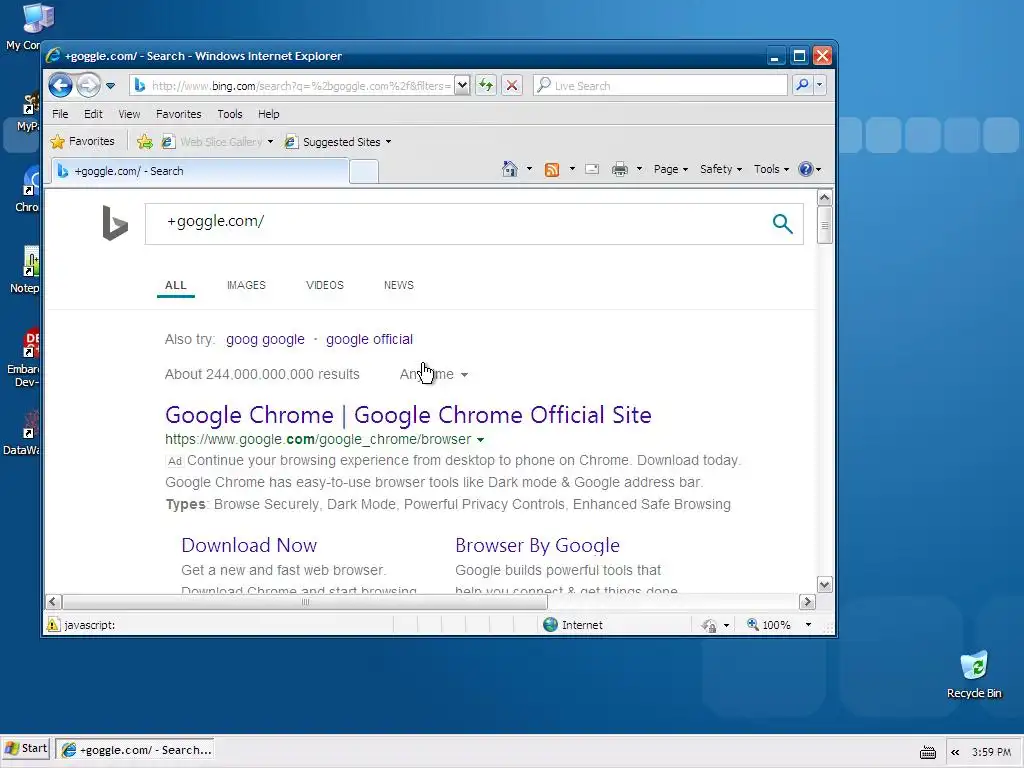1024x768 pixels.
Task: Click the Read Mail envelope icon
Action: [592, 169]
